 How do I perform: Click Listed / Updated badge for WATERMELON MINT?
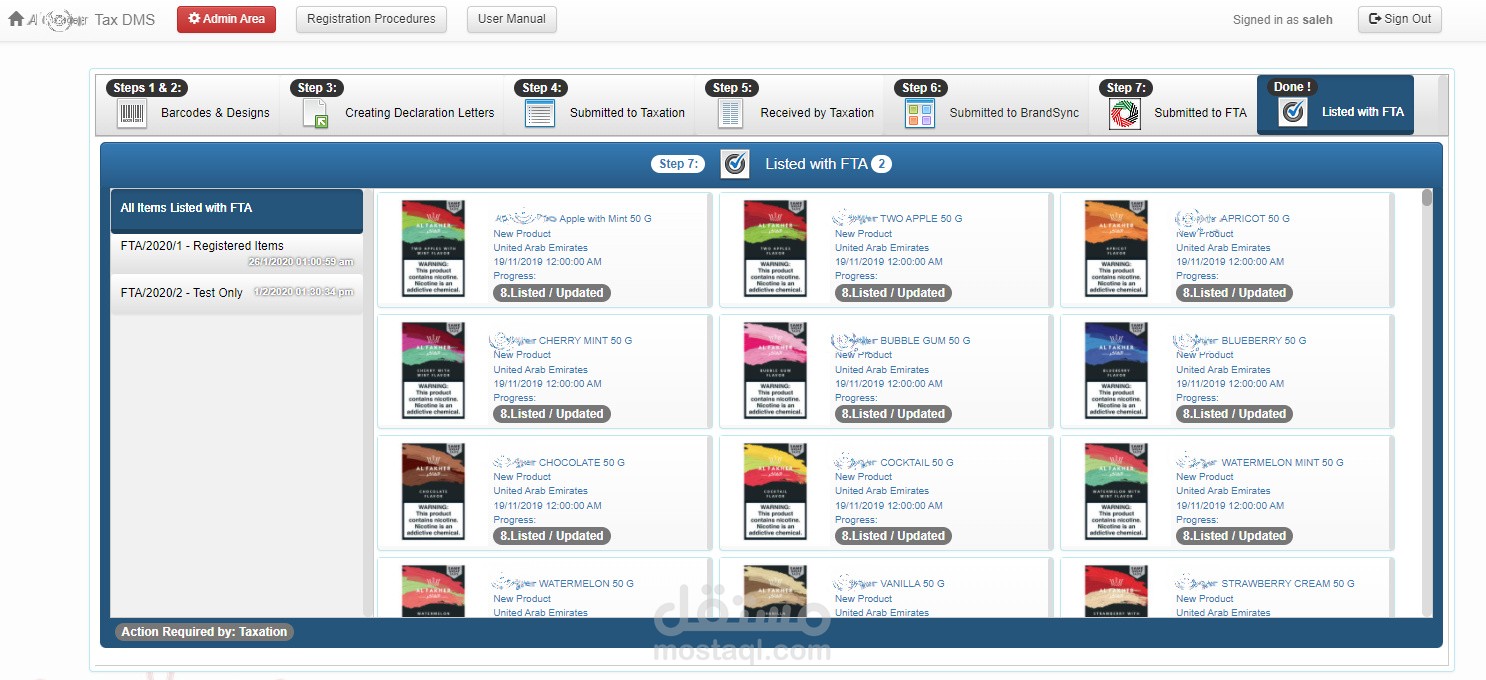pyautogui.click(x=1234, y=536)
